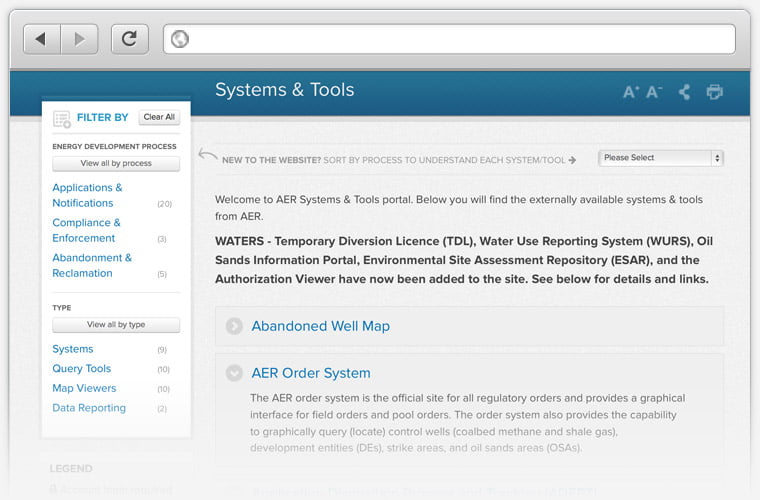
Task: Clear all filters
Action: click(159, 117)
